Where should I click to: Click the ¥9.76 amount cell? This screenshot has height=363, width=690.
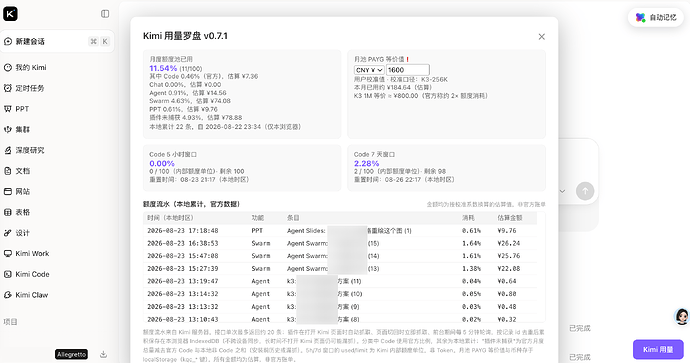506,231
